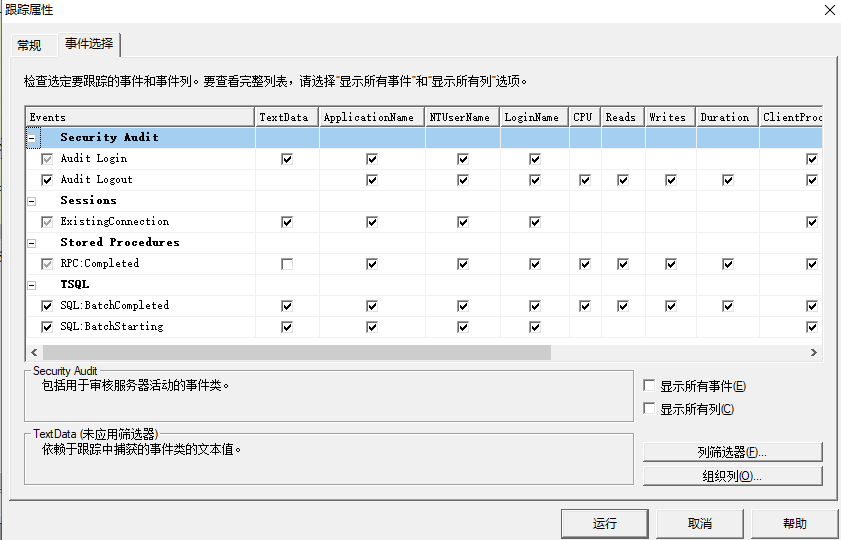
Task: Uncheck Duration for RPC:Completed
Action: point(727,264)
